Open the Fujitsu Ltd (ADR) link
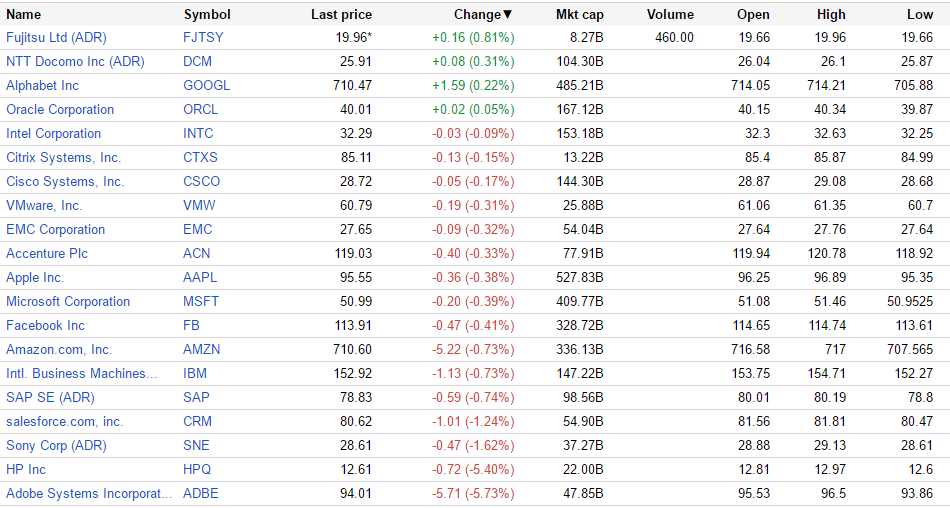Image resolution: width=950 pixels, height=508 pixels. tap(56, 37)
